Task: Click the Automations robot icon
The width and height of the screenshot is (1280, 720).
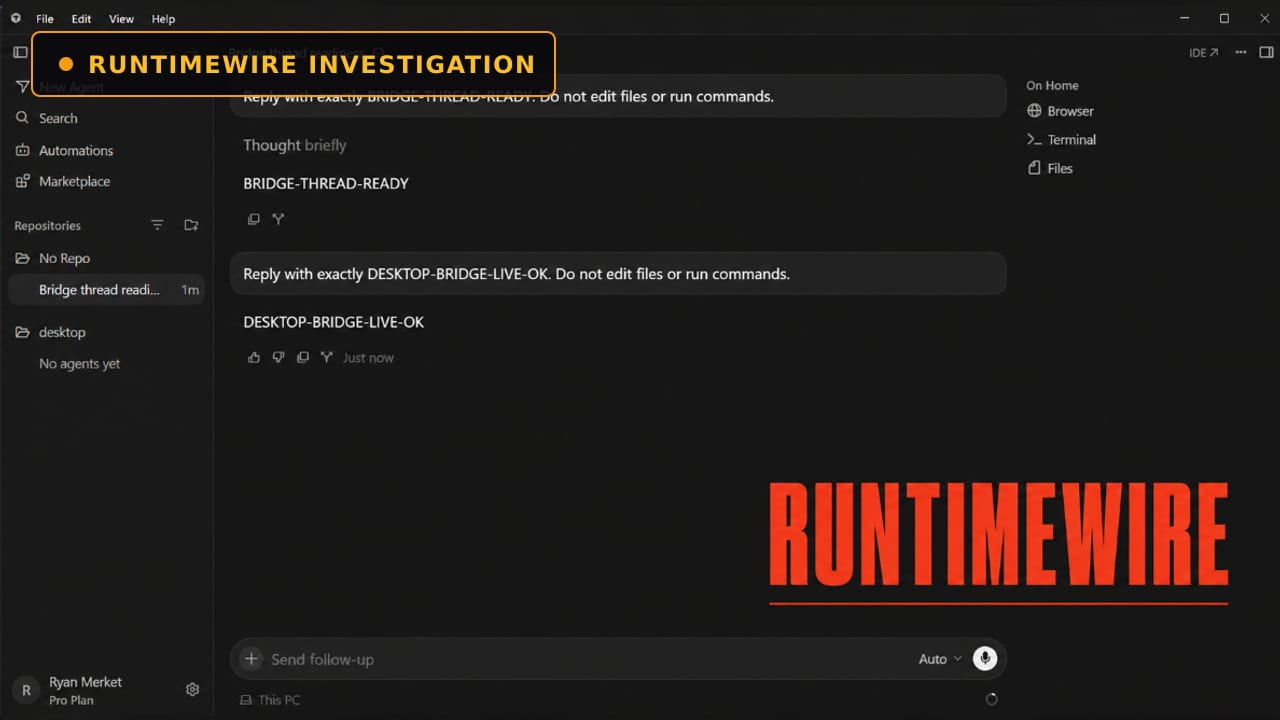Action: coord(22,150)
